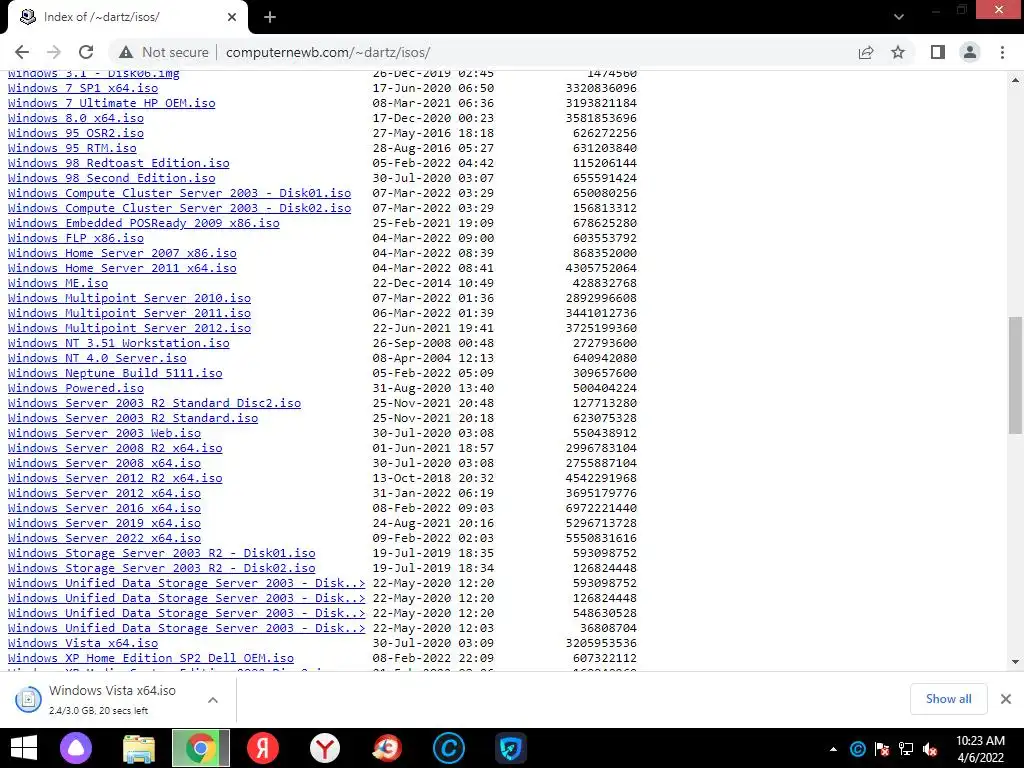
Task: Click Windows NT 4.0 Server.iso link
Action: [97, 359]
